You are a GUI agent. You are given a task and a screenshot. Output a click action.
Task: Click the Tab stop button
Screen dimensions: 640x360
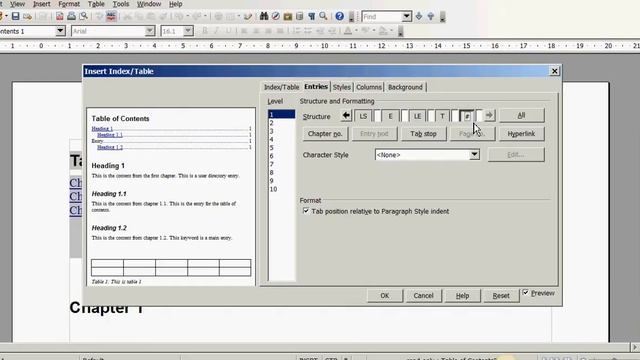[423, 133]
